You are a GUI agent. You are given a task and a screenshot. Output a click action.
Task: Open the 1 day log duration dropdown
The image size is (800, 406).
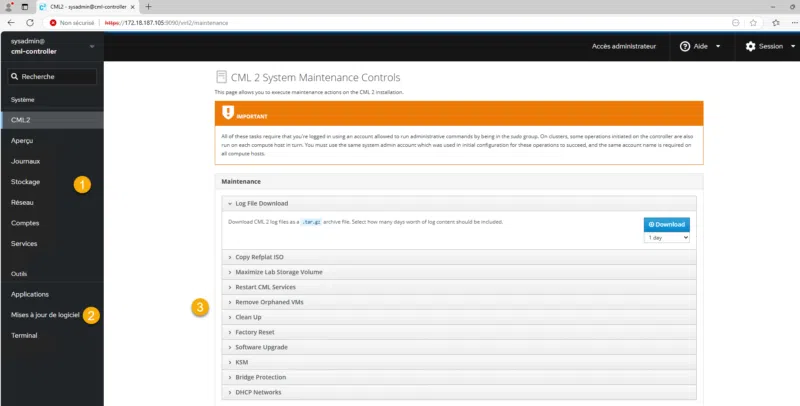[x=667, y=238]
